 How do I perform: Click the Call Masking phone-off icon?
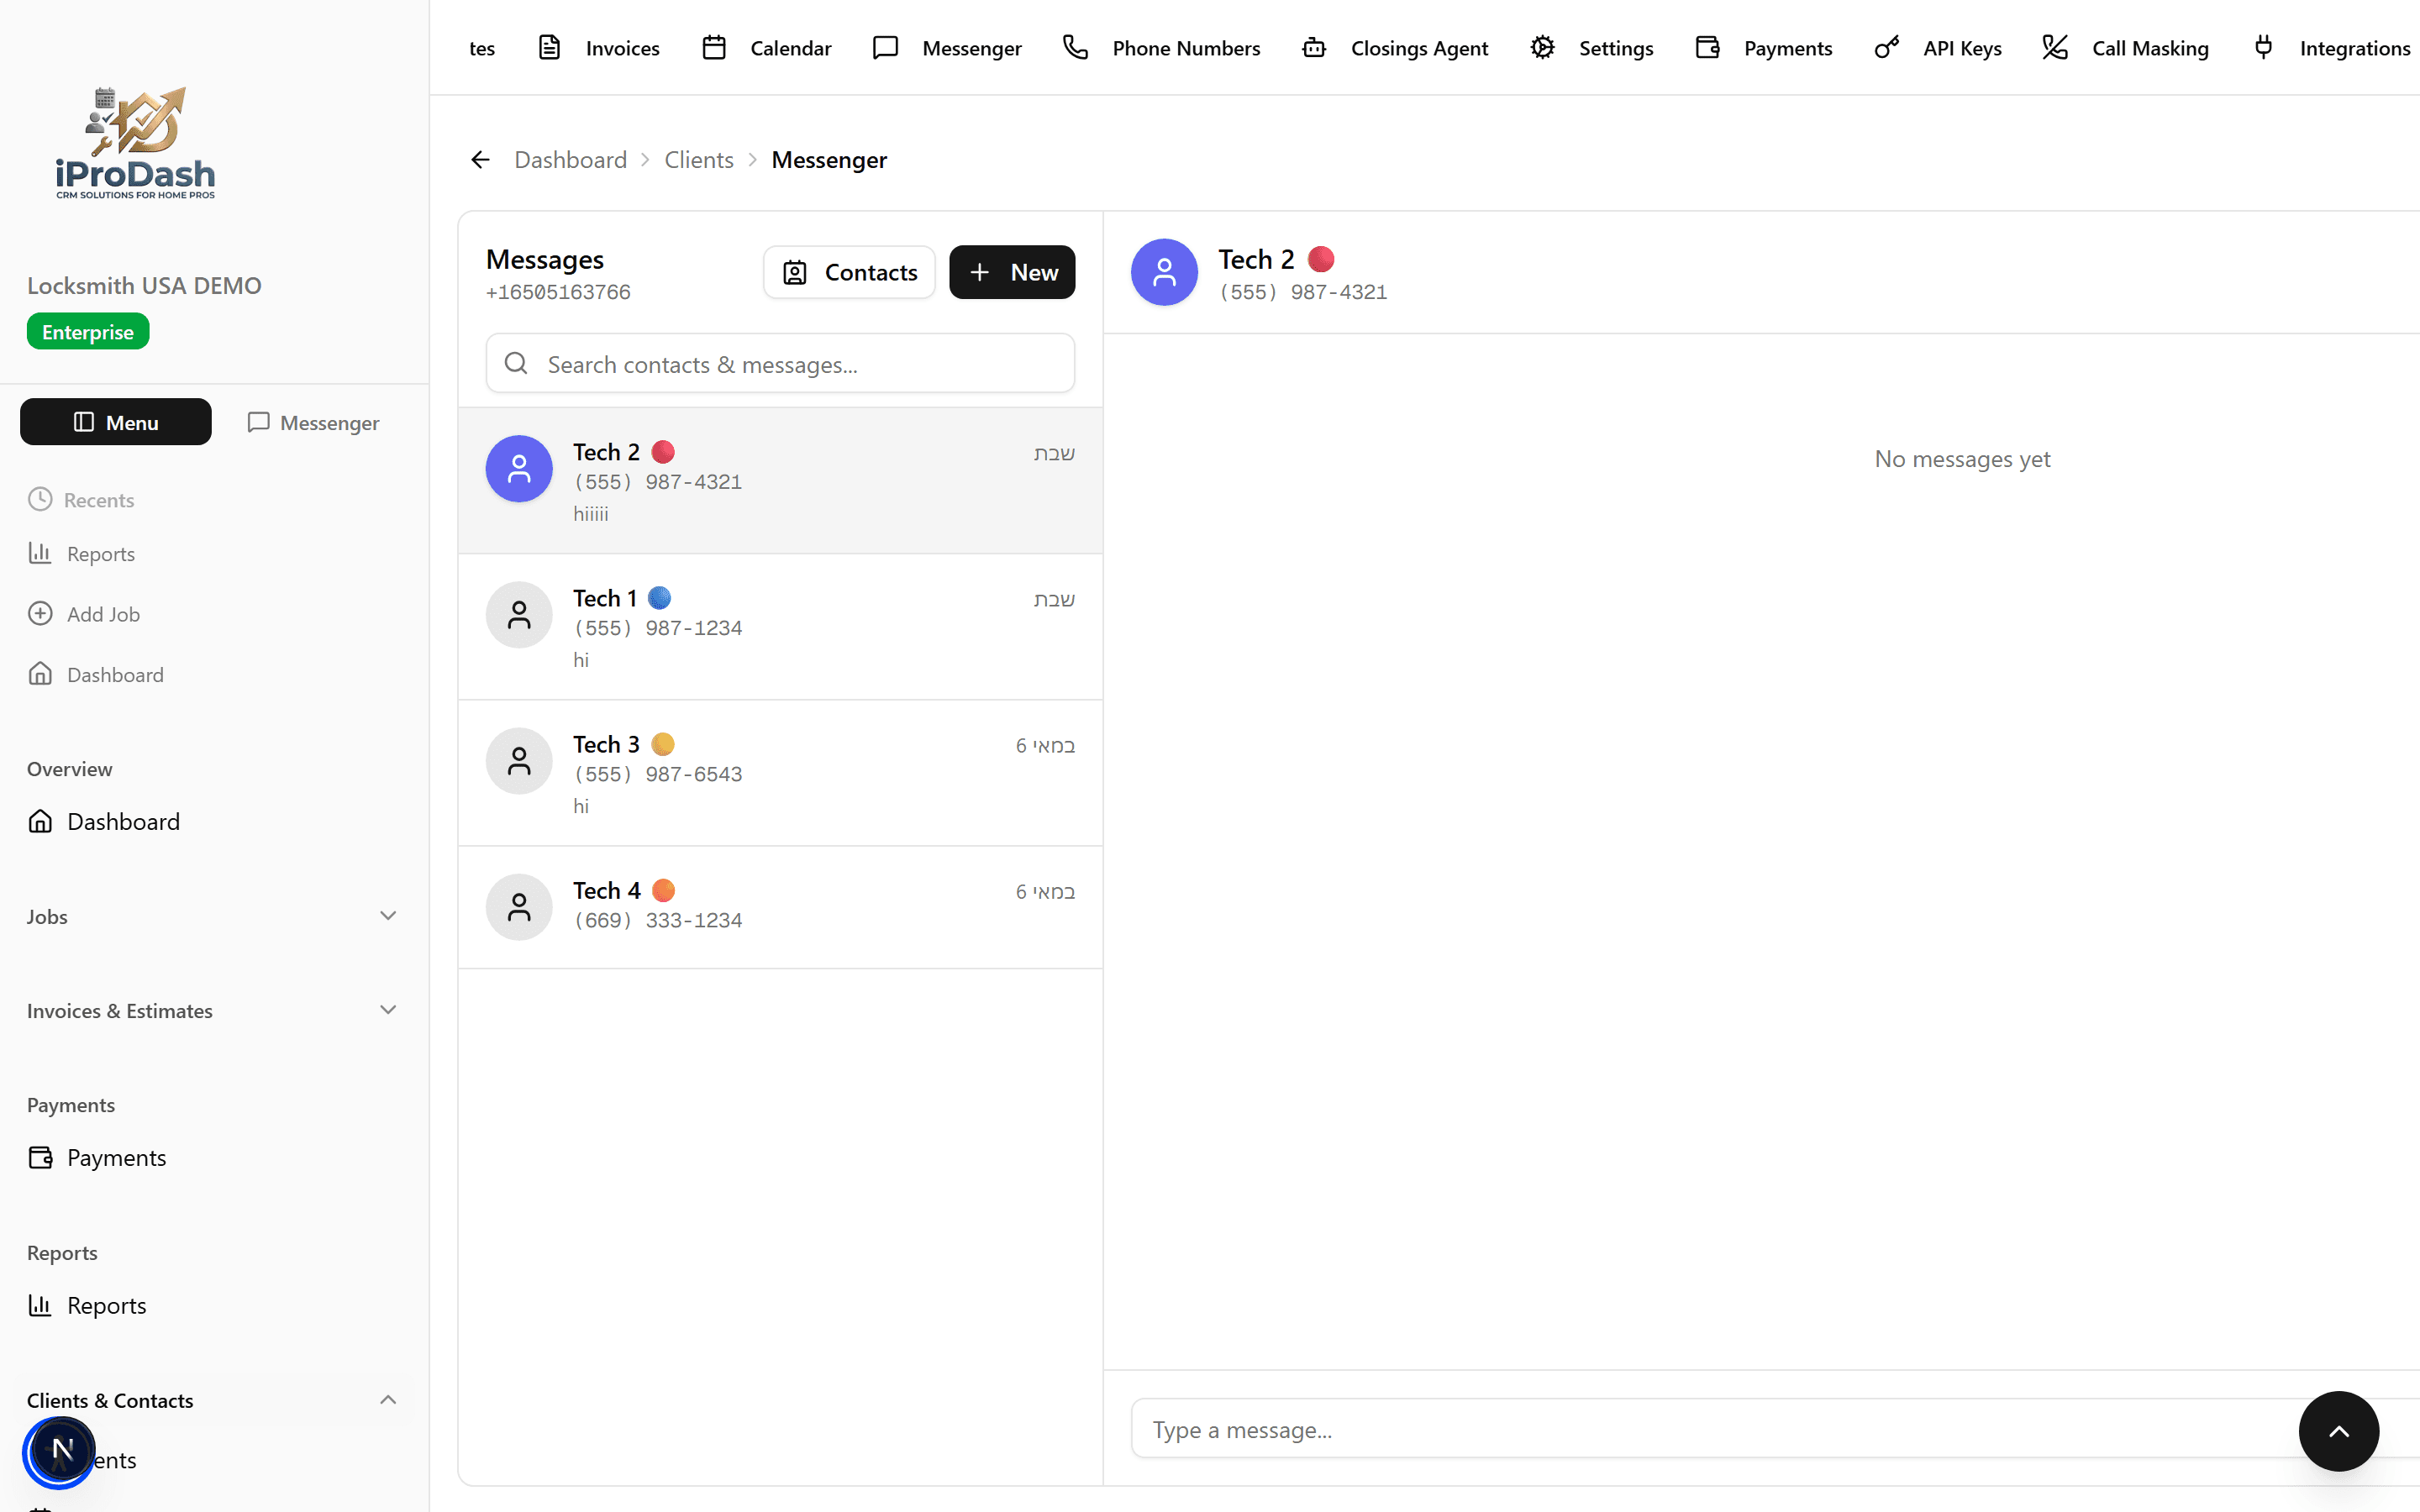[2055, 47]
